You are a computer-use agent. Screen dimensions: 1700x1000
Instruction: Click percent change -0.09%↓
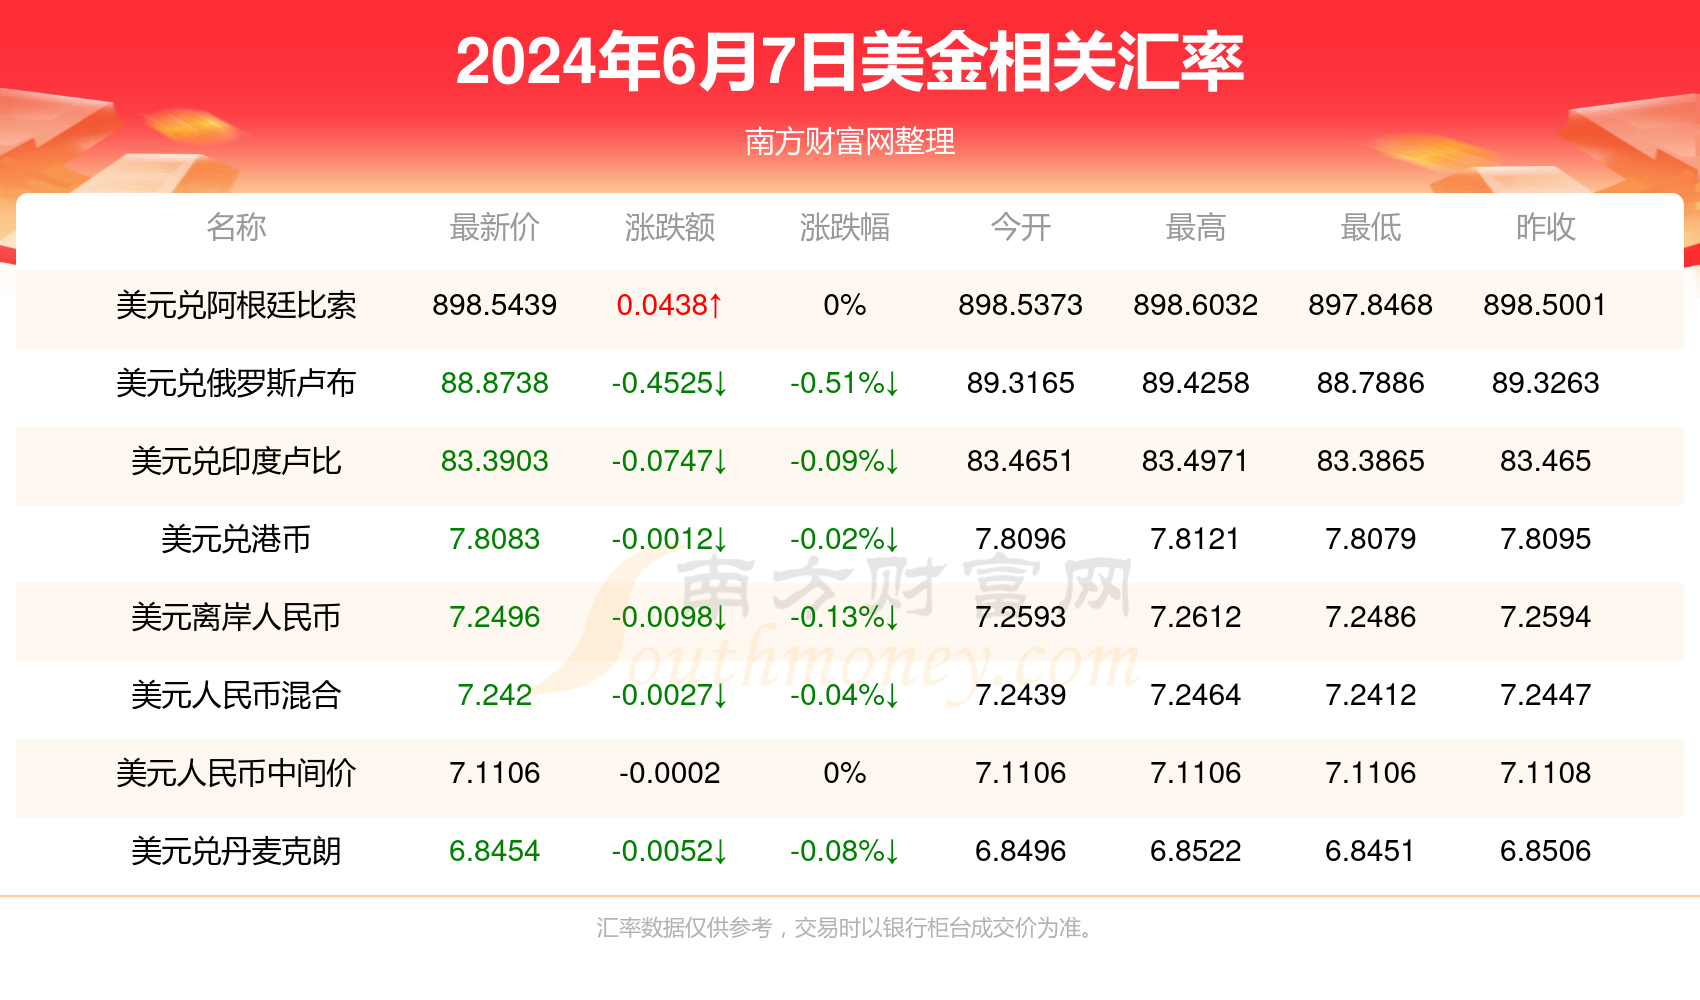tap(844, 461)
